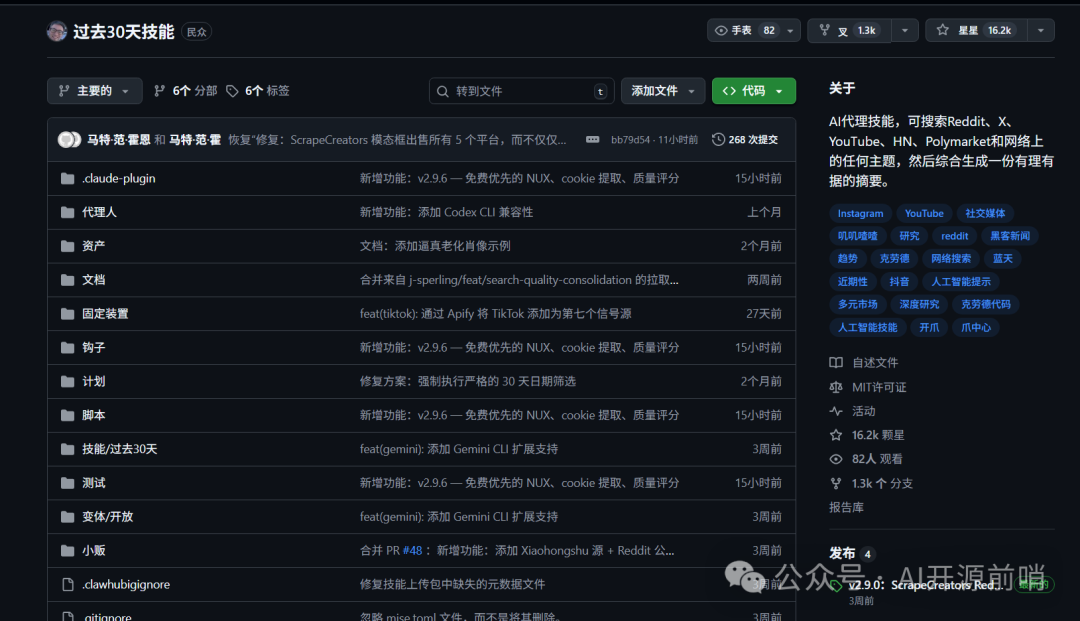The height and width of the screenshot is (621, 1080).
Task: Open the 技能/过去30天 folder
Action: pyautogui.click(x=120, y=449)
